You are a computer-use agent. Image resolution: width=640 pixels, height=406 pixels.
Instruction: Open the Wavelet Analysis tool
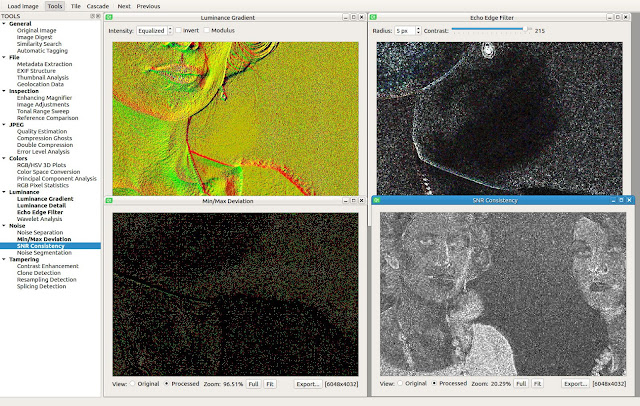tap(39, 219)
